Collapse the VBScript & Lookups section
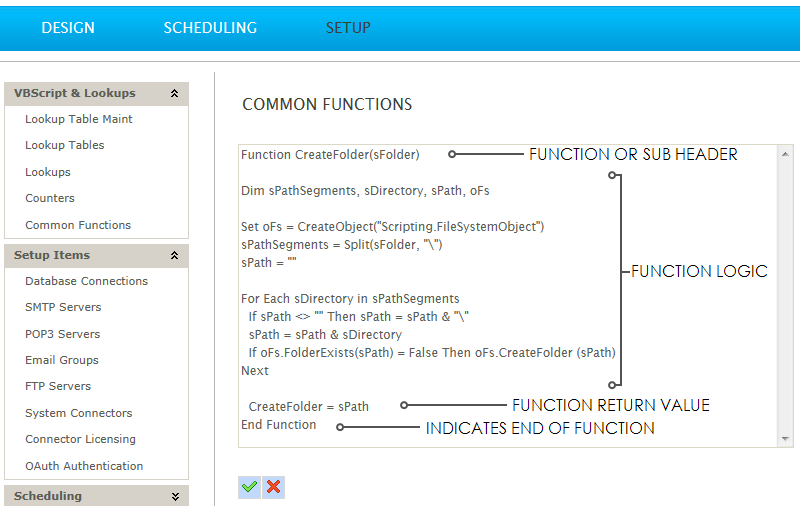 click(x=175, y=94)
